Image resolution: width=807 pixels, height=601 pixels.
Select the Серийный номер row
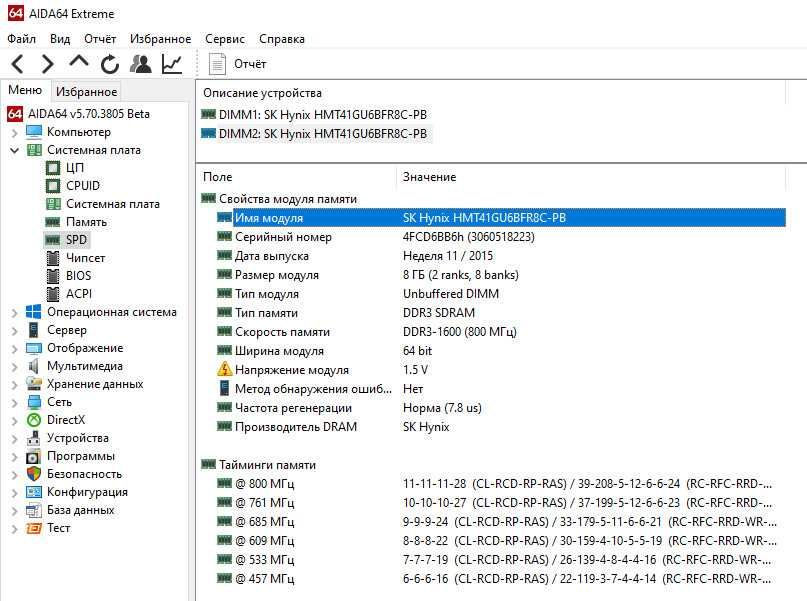501,237
